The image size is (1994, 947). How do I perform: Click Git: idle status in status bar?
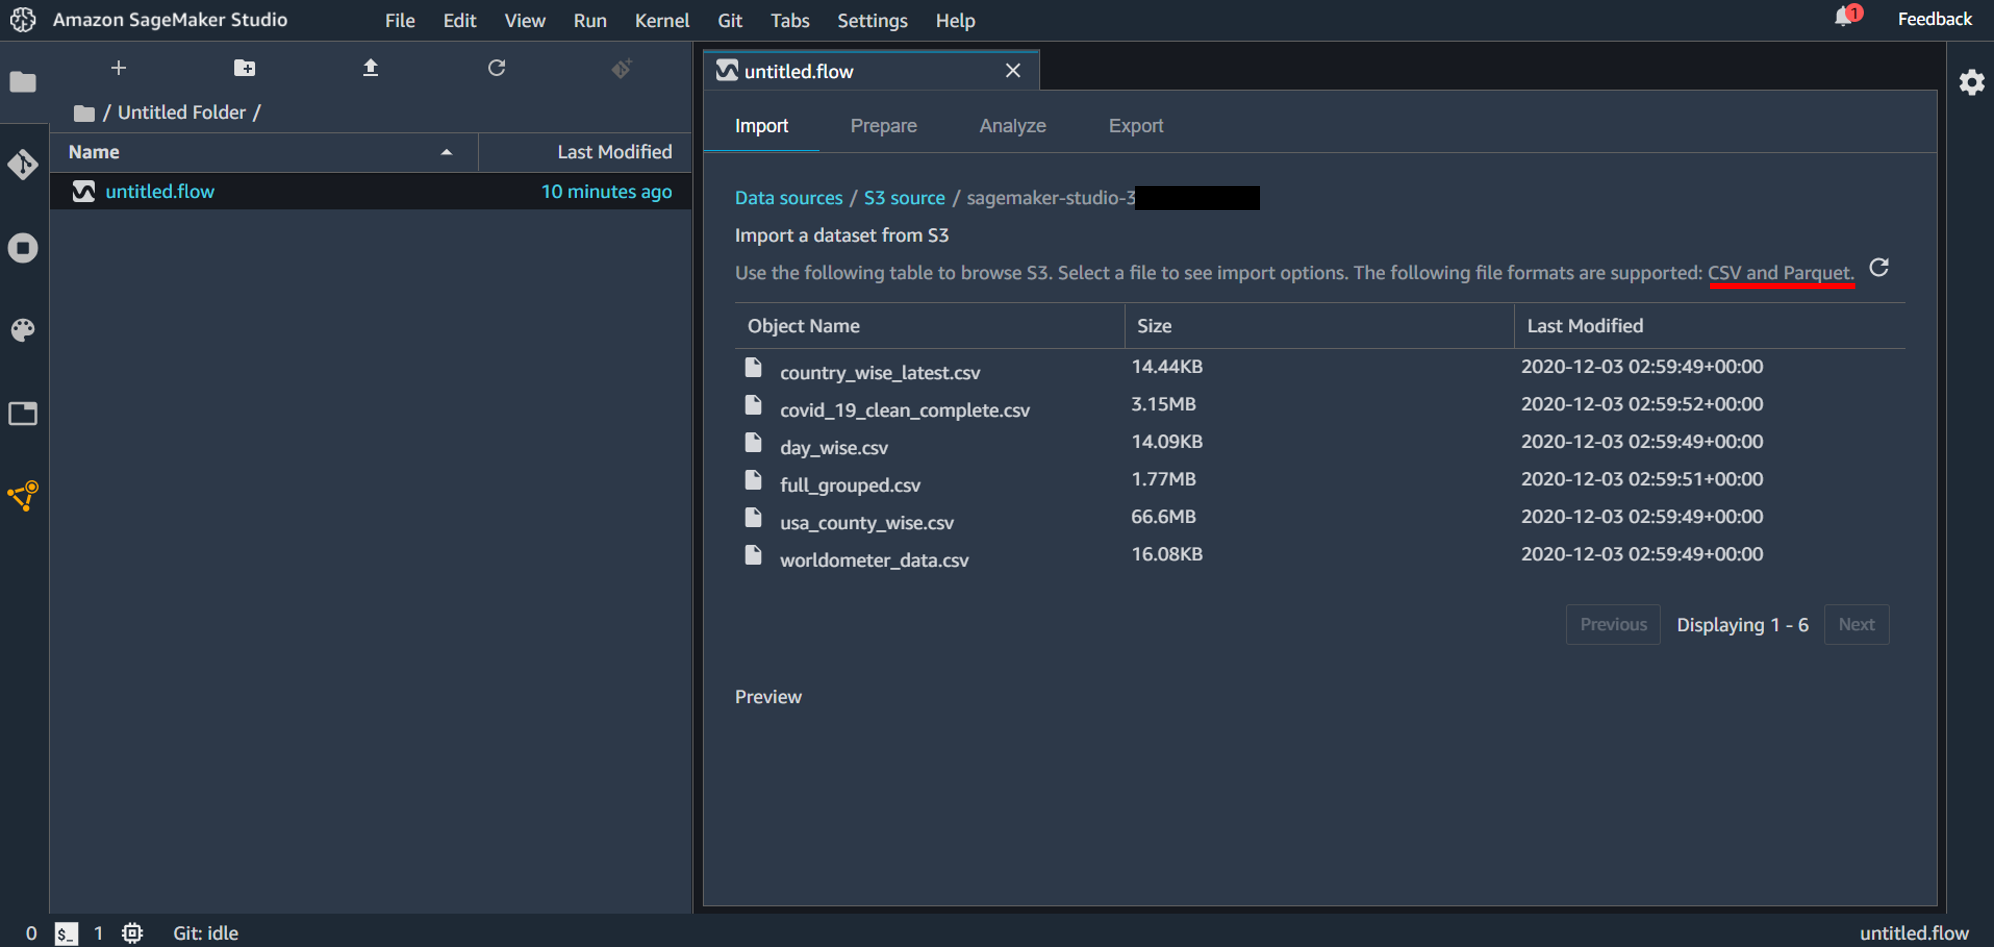click(x=206, y=933)
